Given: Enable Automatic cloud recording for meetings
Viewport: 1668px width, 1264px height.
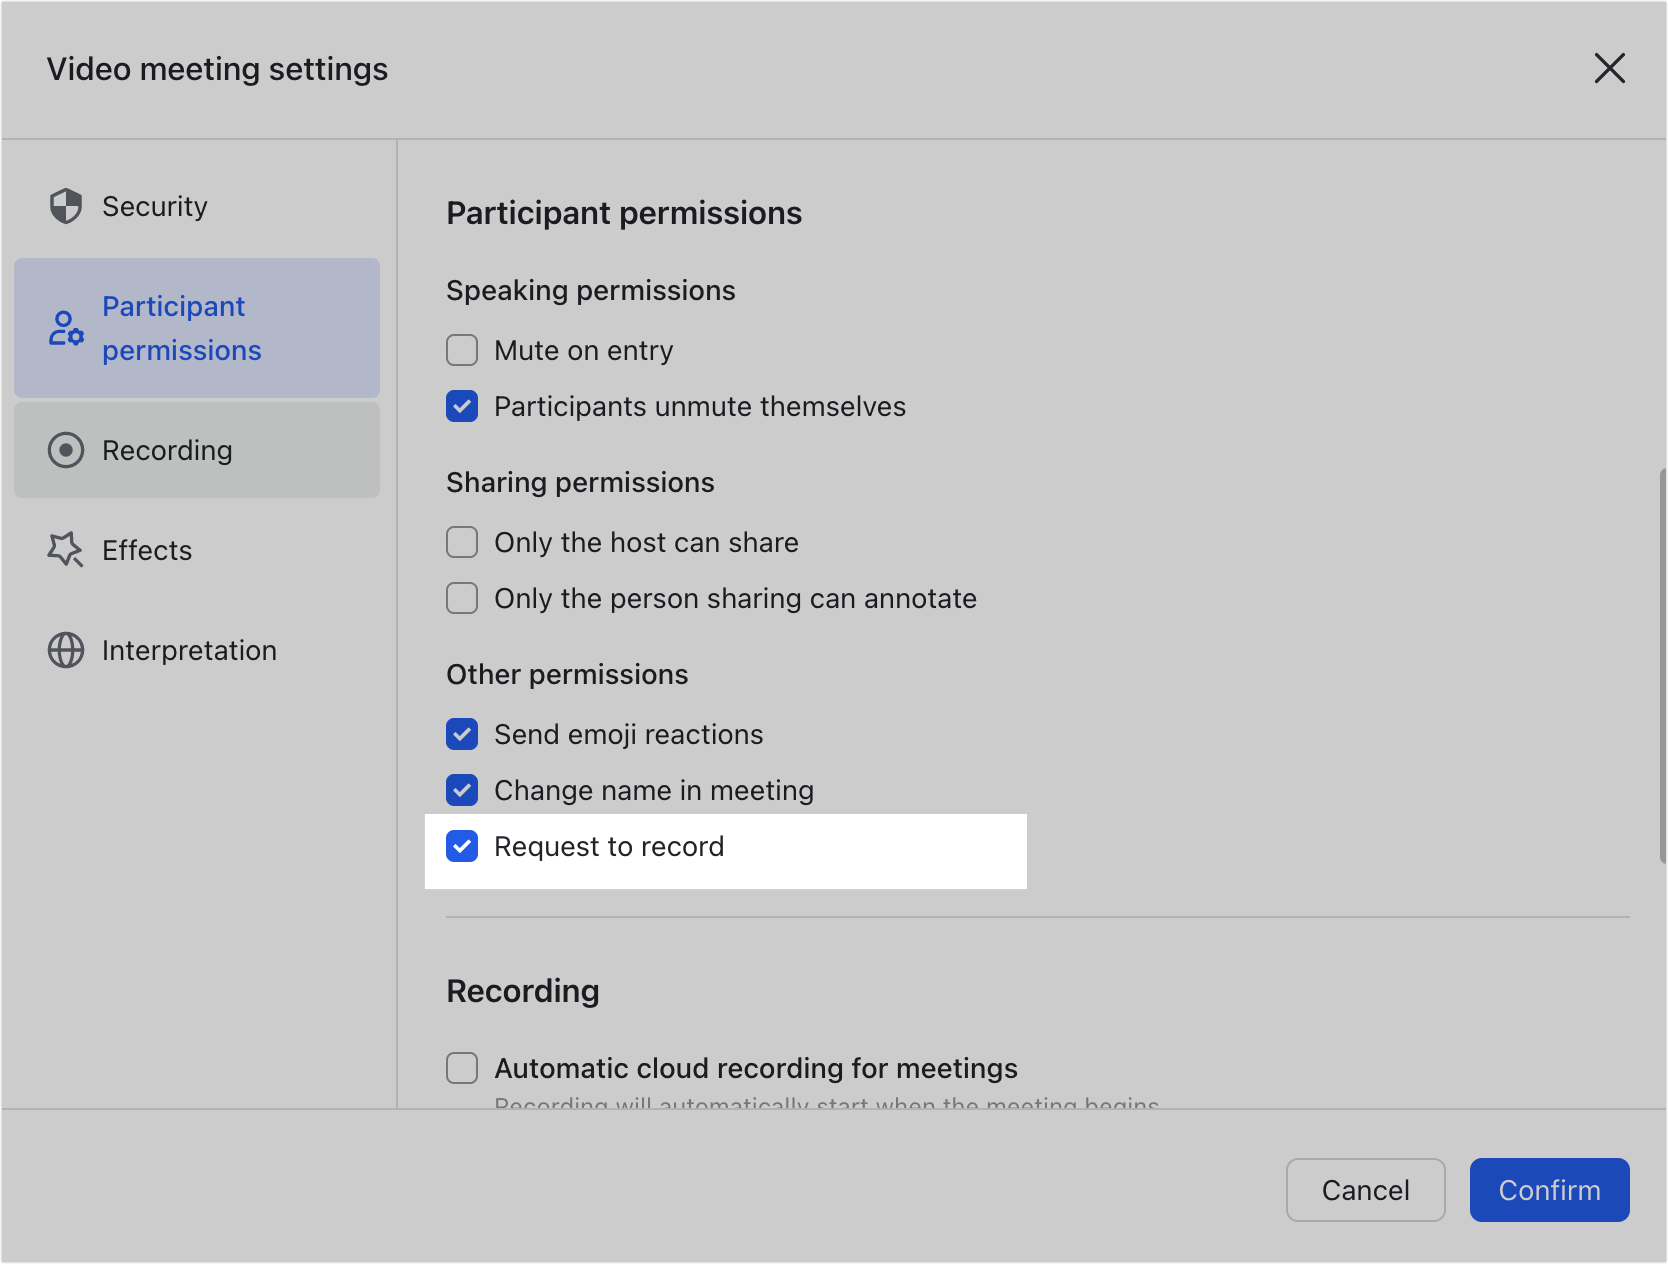Looking at the screenshot, I should point(462,1068).
